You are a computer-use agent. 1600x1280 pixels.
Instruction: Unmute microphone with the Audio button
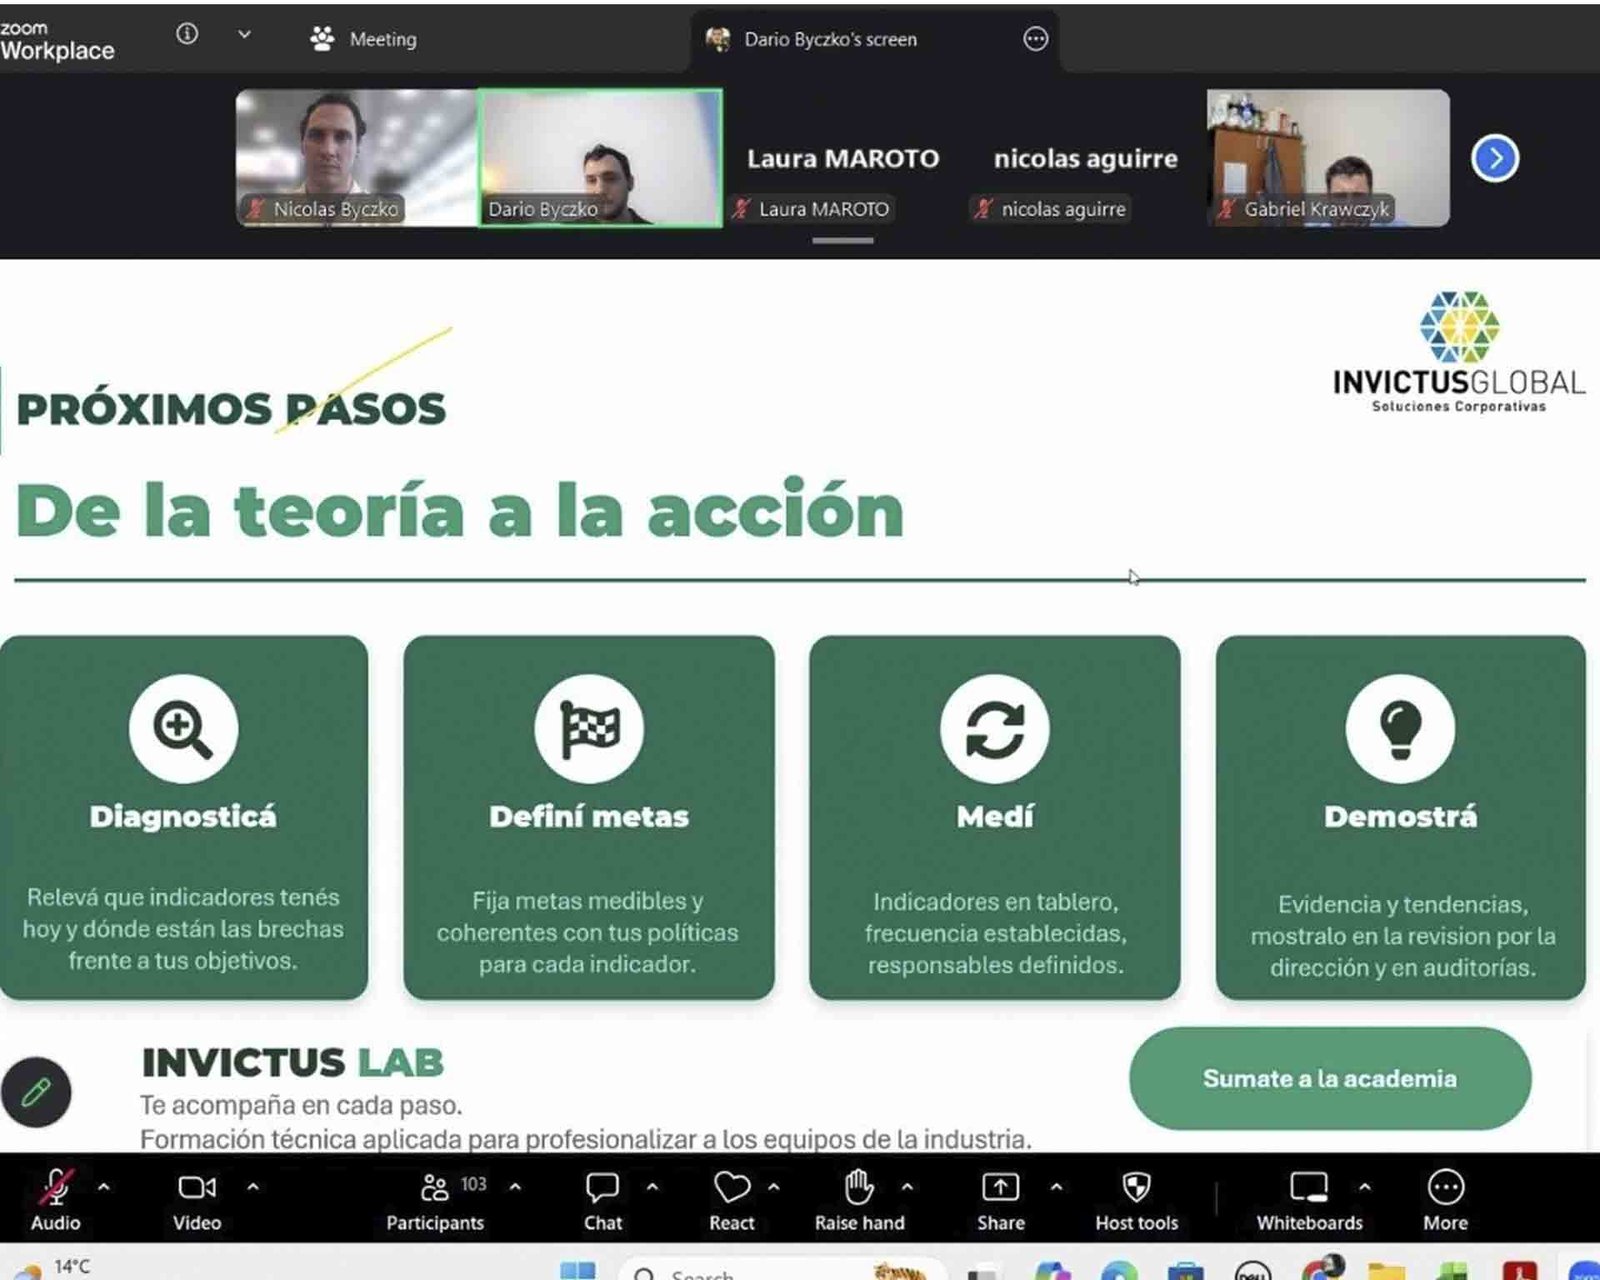point(56,1199)
